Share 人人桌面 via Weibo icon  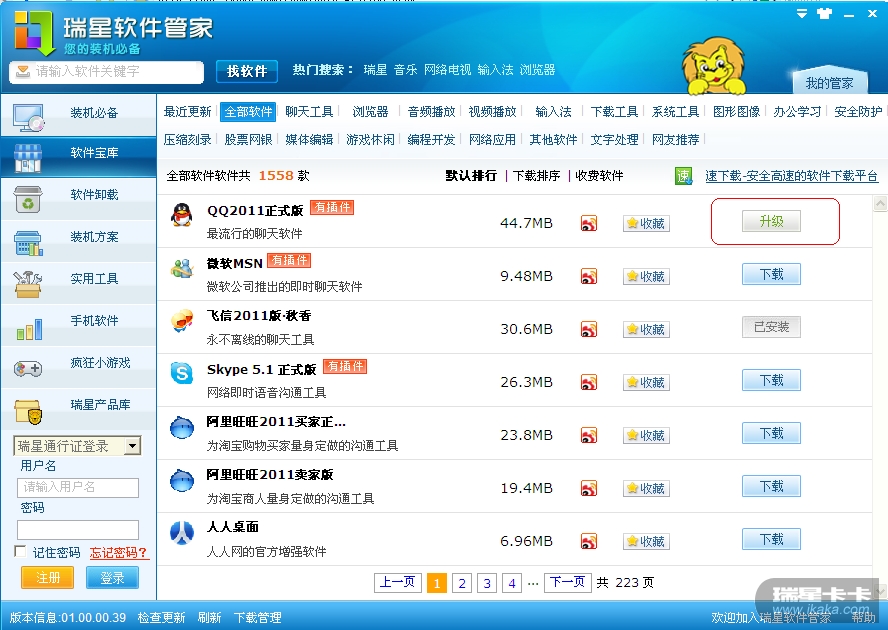589,541
